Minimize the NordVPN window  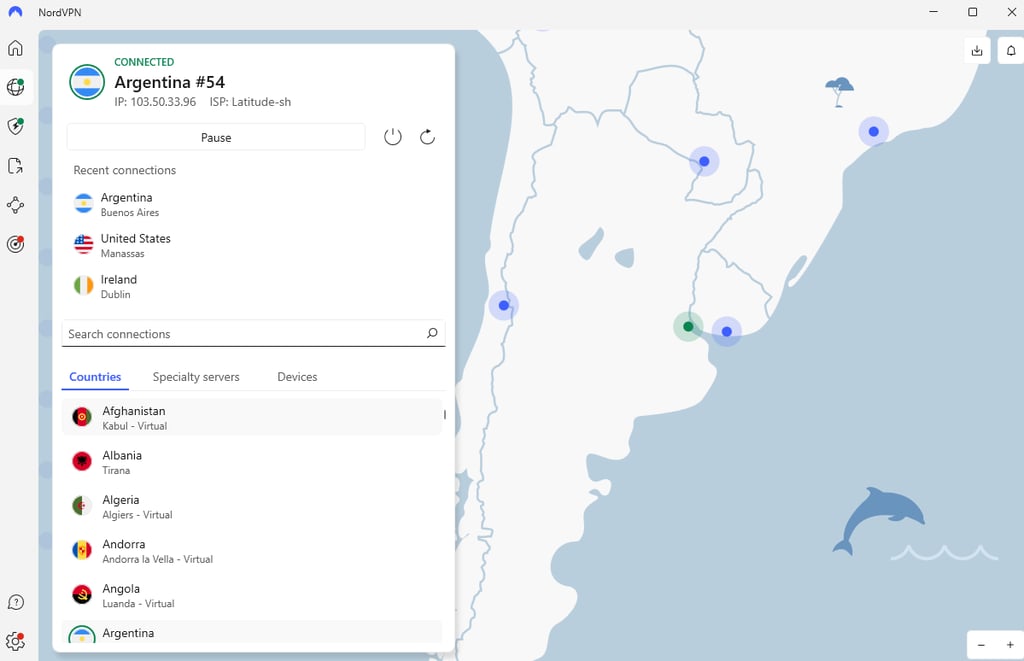933,12
